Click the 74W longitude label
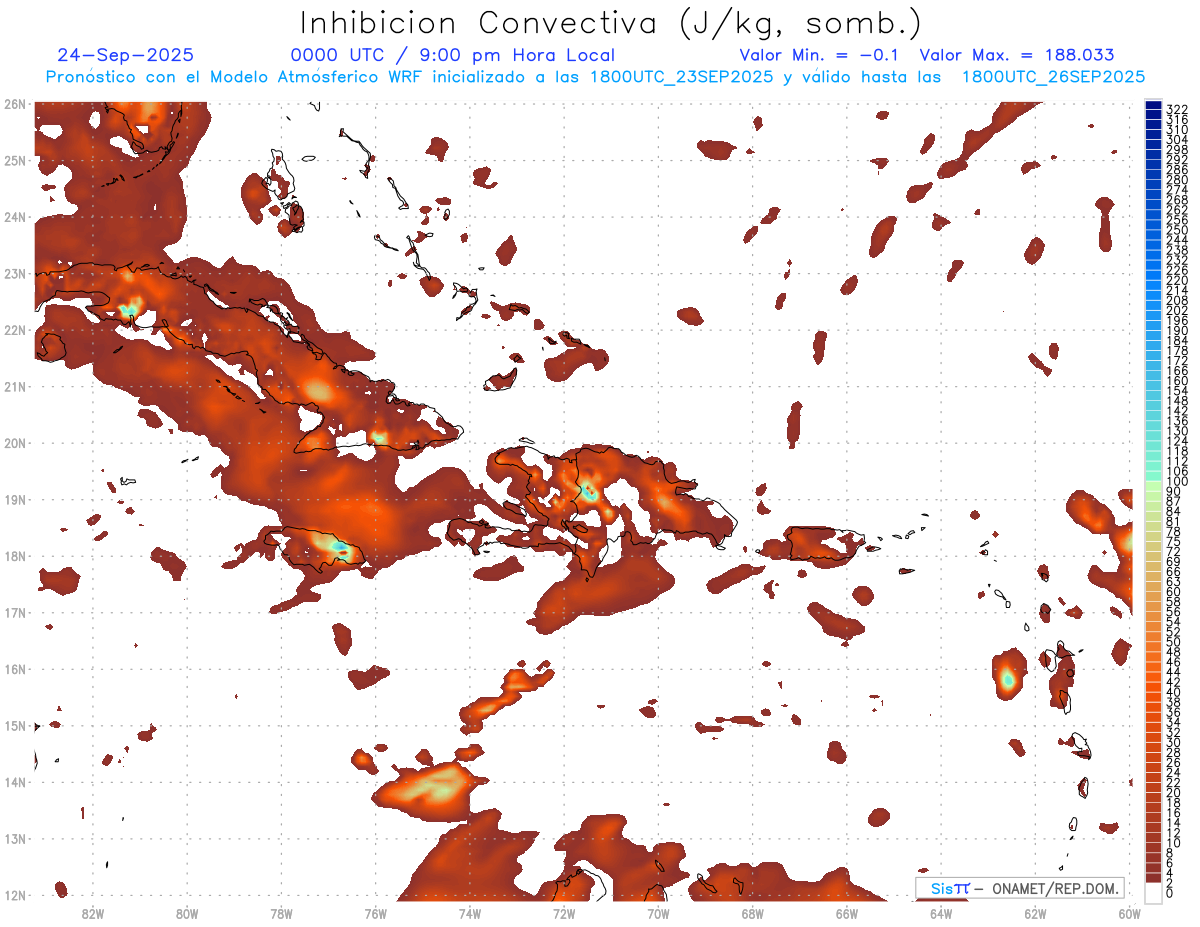The image size is (1200, 927). click(x=469, y=913)
